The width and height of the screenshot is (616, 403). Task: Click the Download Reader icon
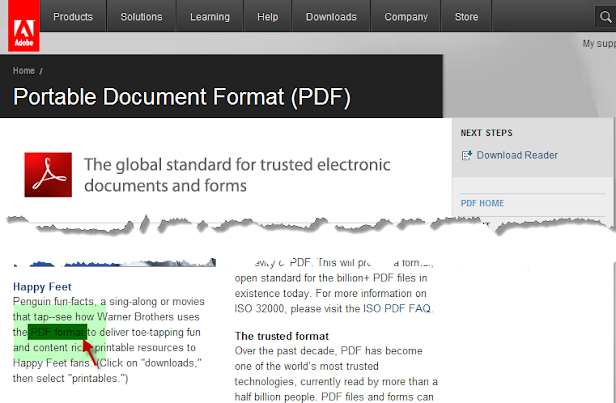(x=466, y=156)
